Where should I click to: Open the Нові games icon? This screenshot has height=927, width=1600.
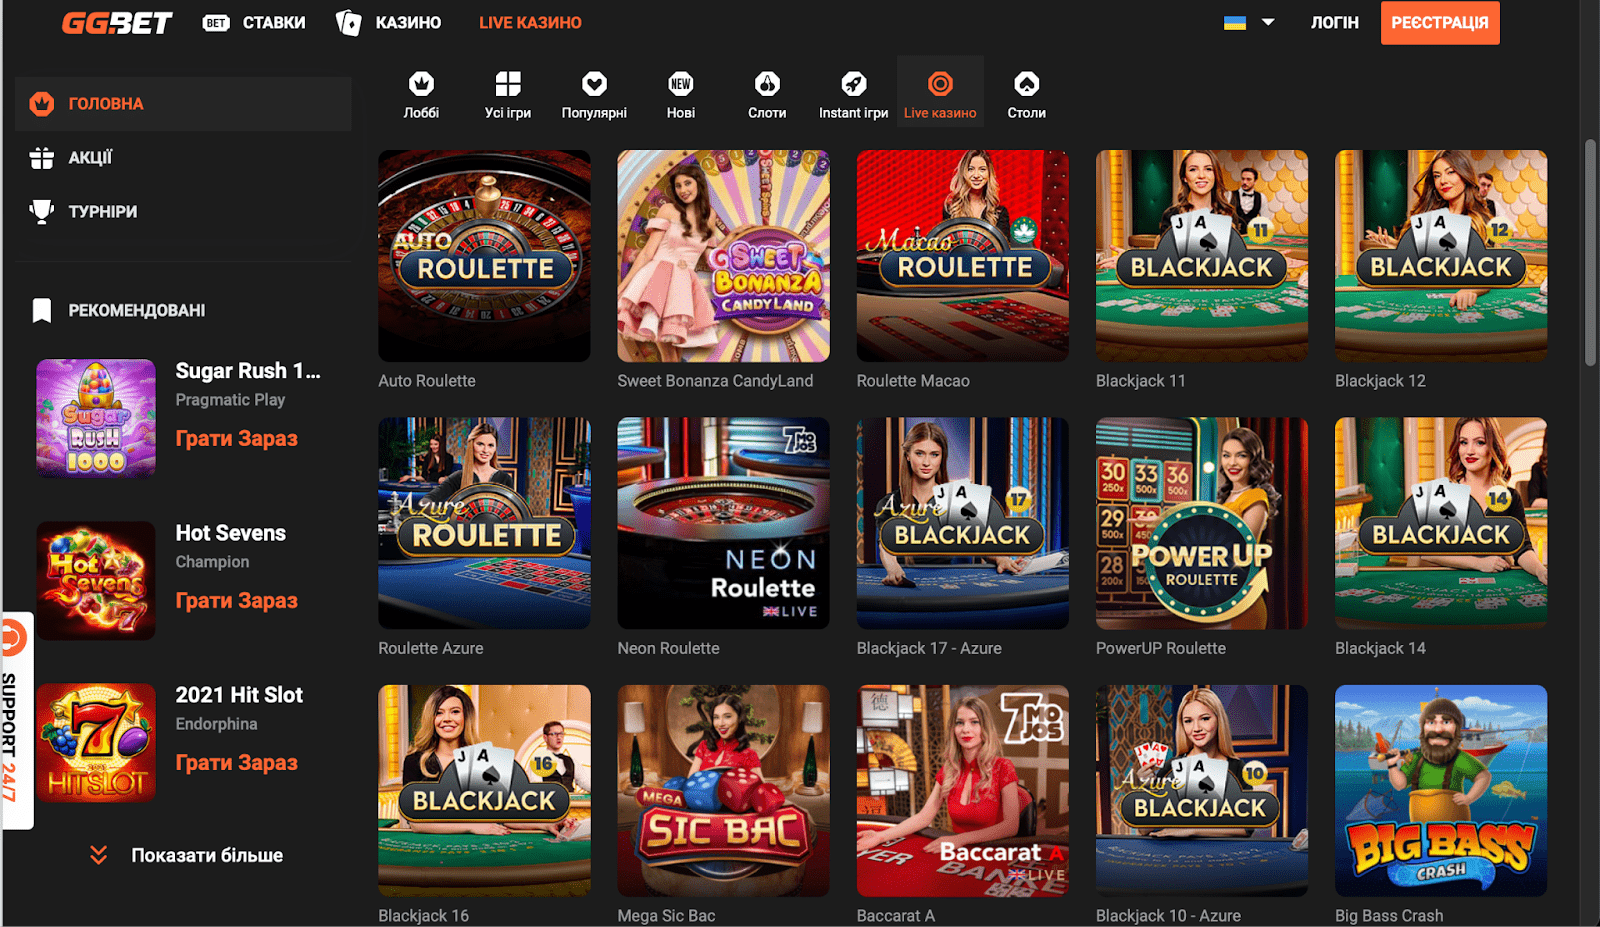(681, 84)
